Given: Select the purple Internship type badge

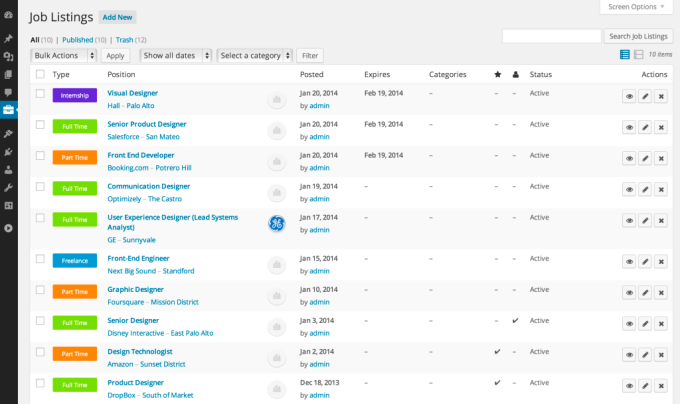Looking at the screenshot, I should point(75,95).
